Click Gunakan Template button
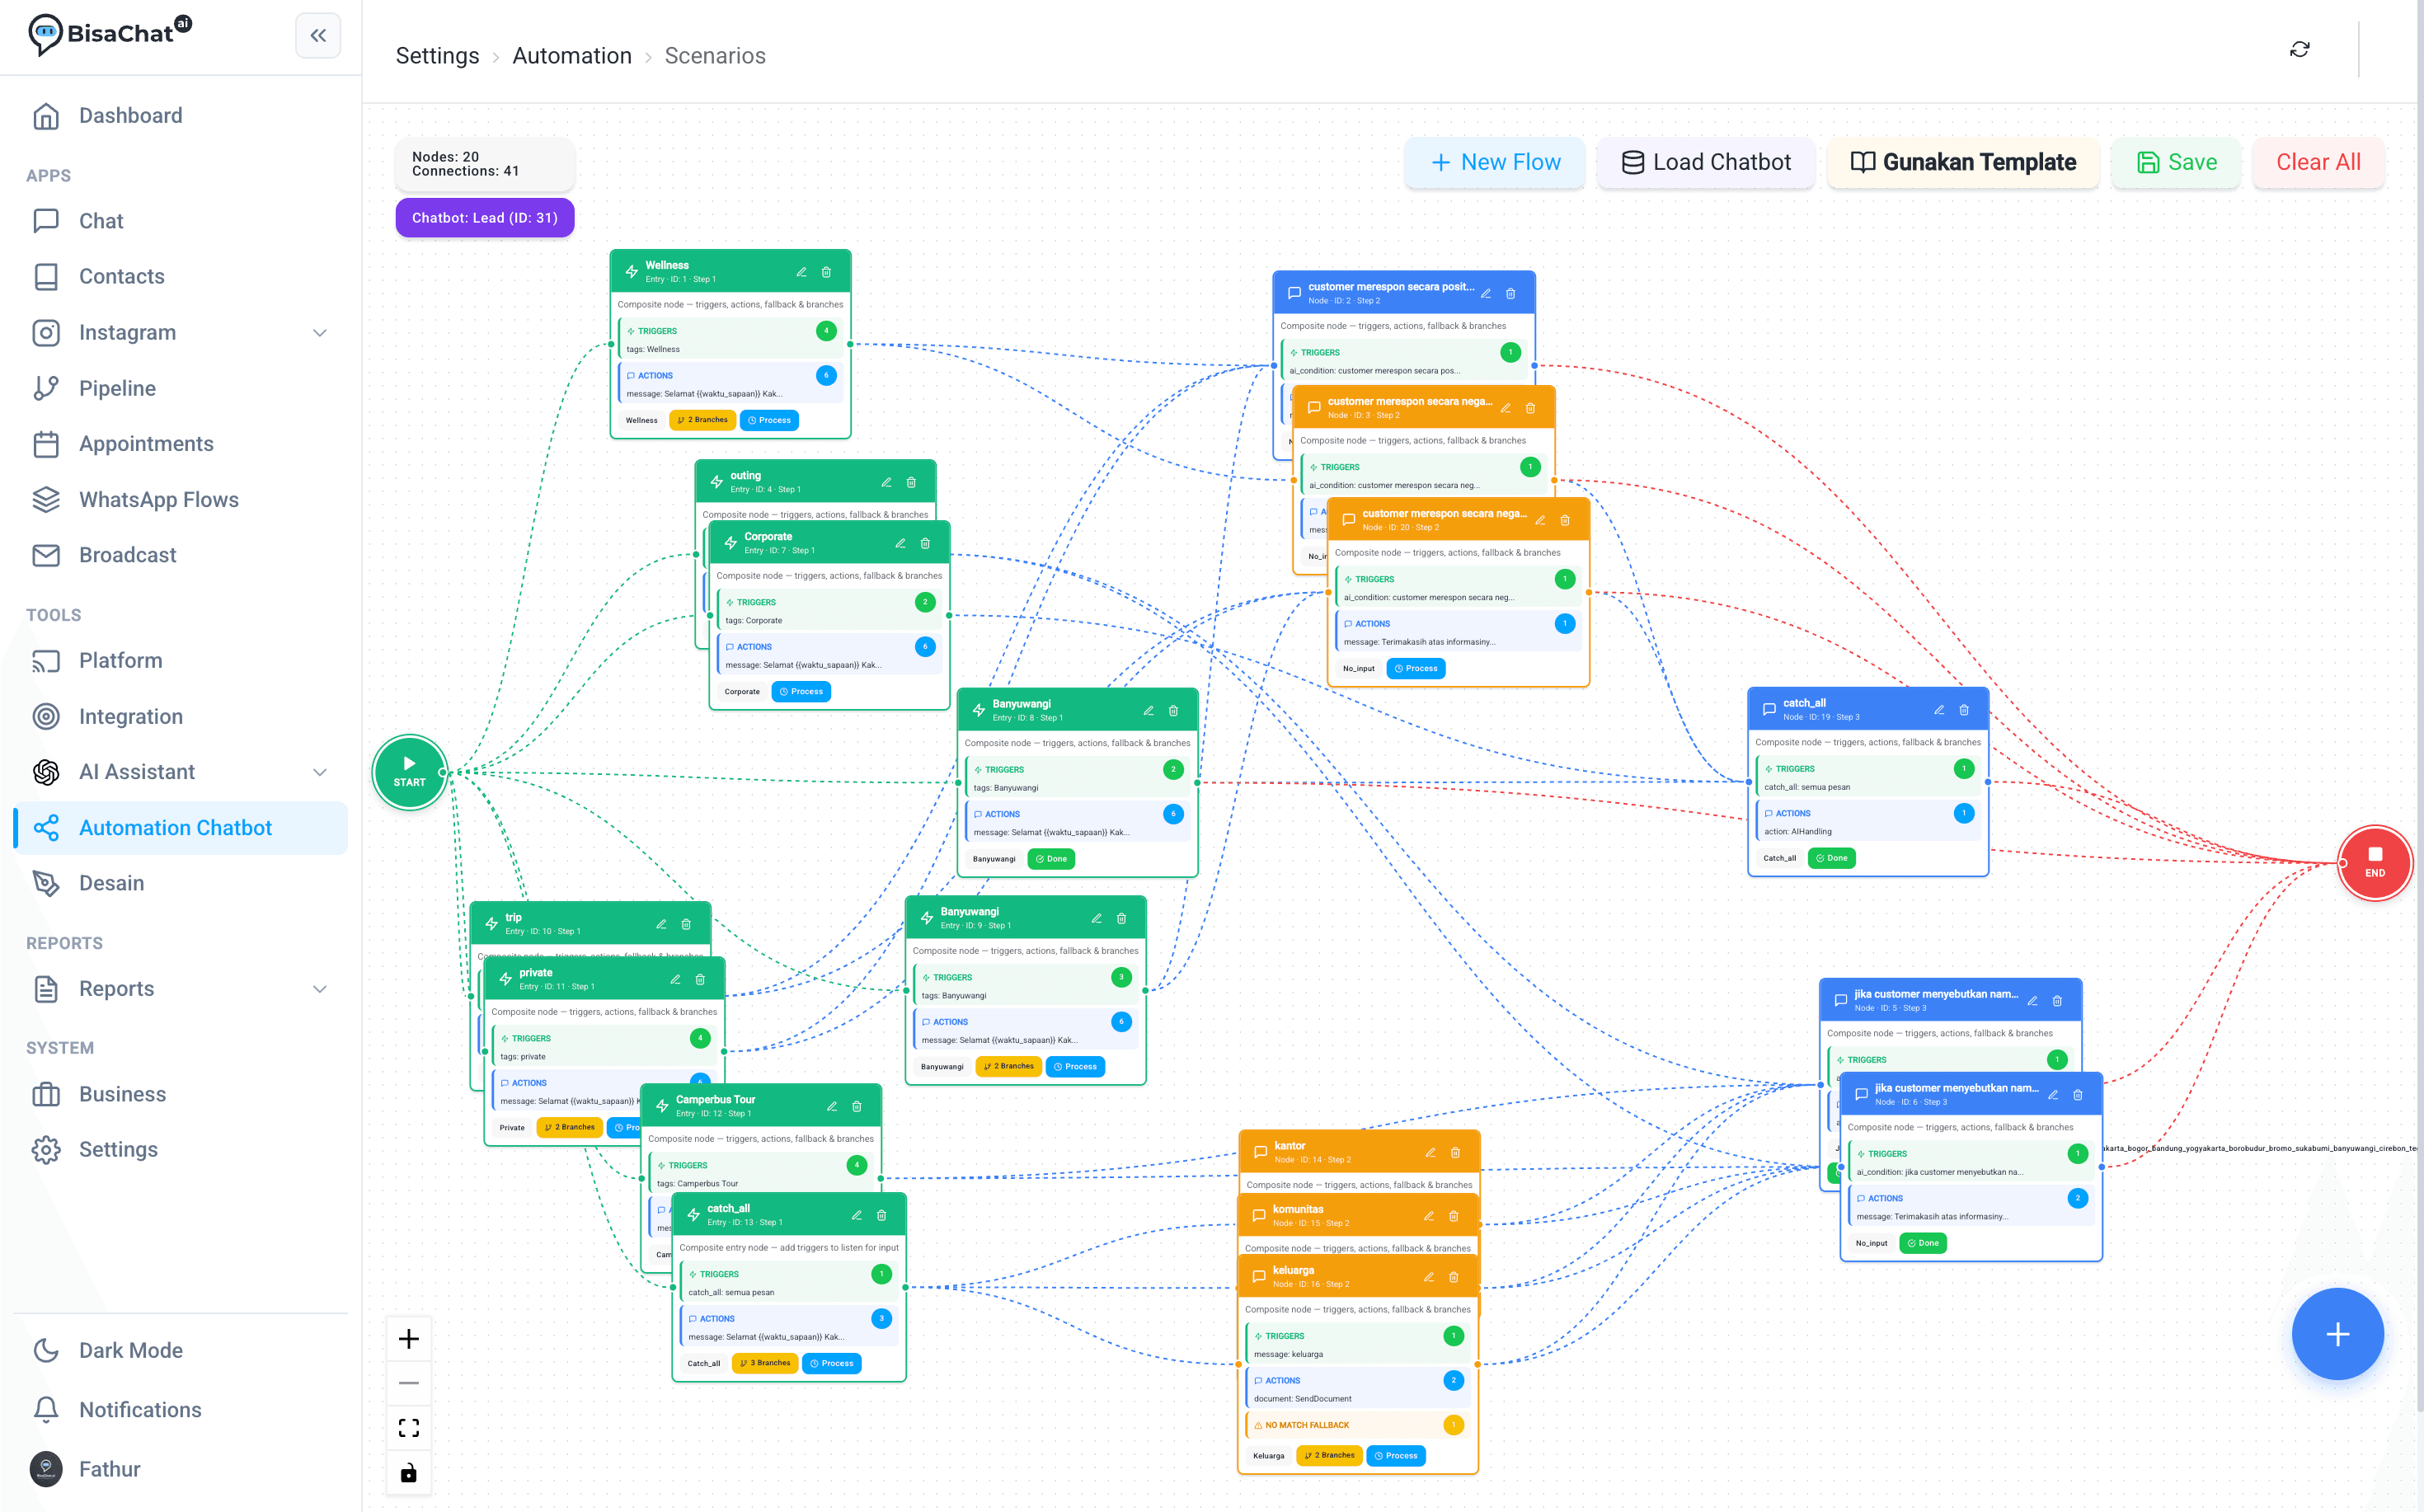 [x=1962, y=162]
